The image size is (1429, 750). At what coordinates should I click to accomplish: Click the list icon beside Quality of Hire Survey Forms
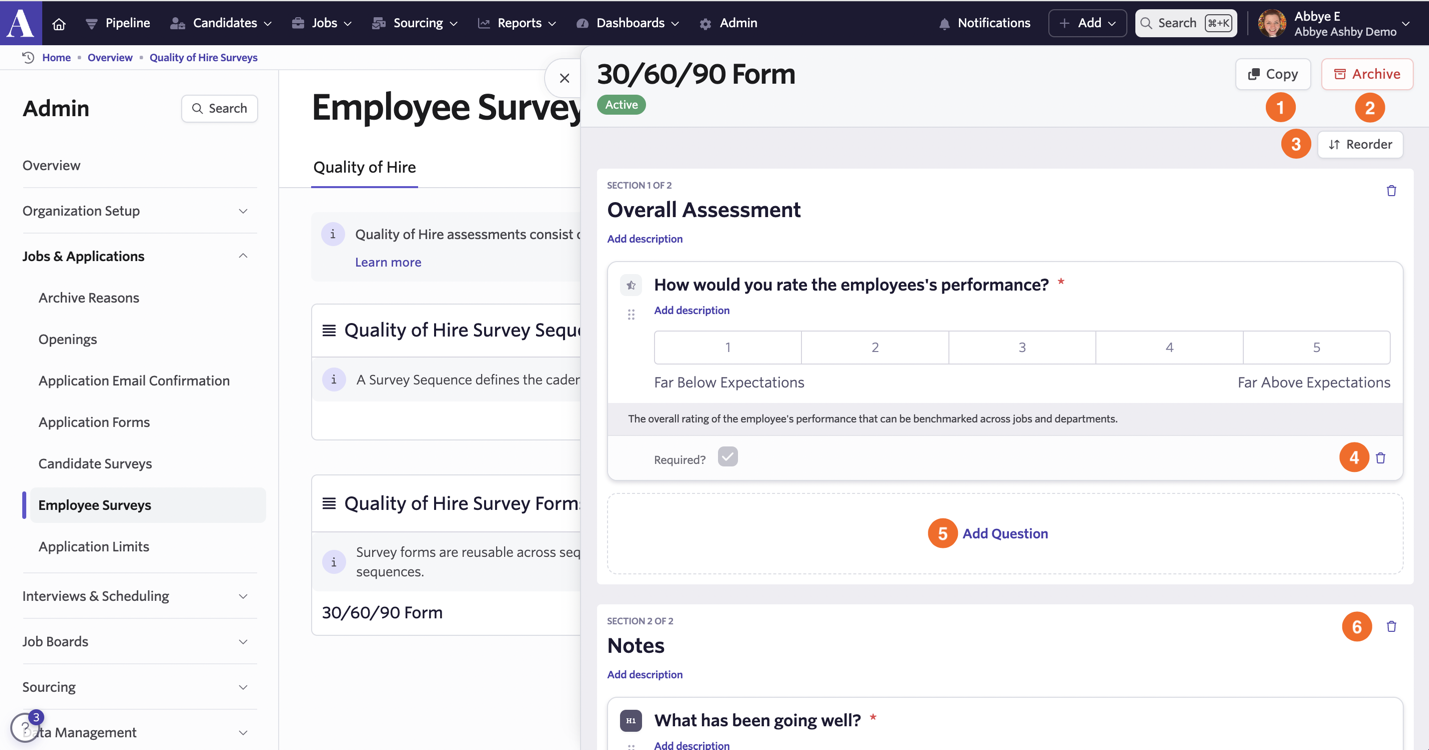(329, 503)
